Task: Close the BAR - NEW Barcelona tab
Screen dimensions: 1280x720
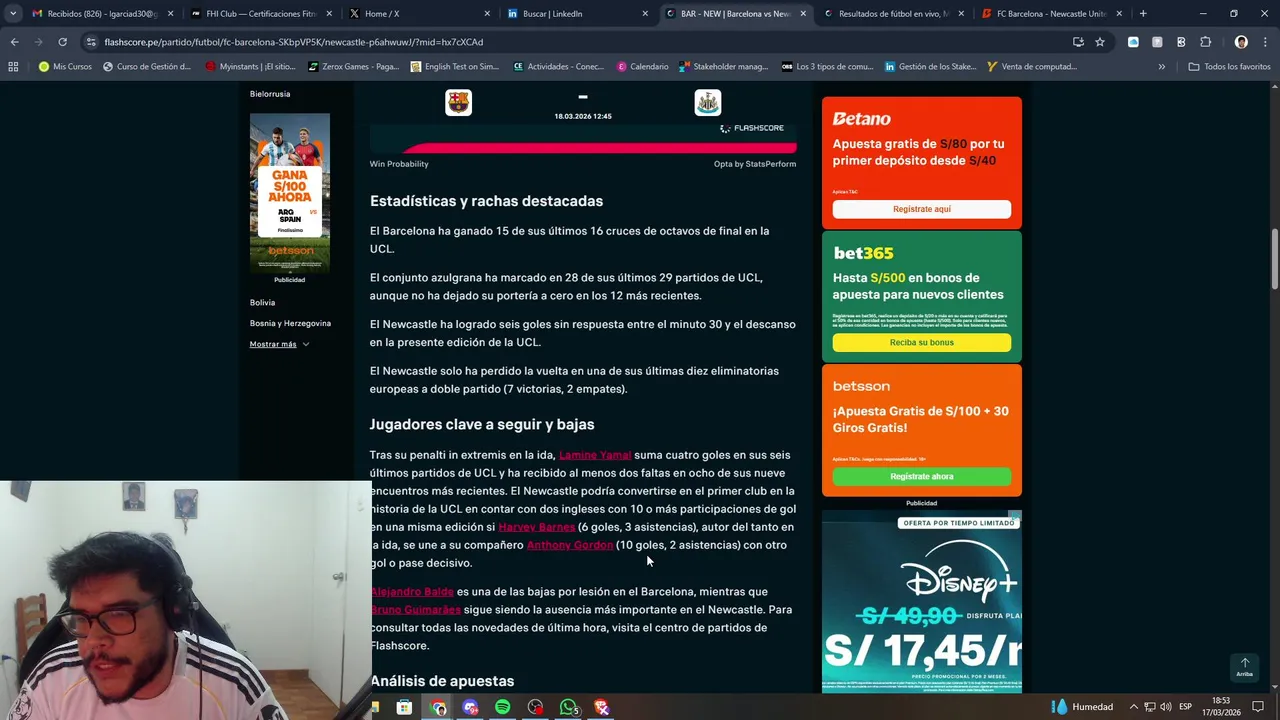Action: (x=802, y=14)
